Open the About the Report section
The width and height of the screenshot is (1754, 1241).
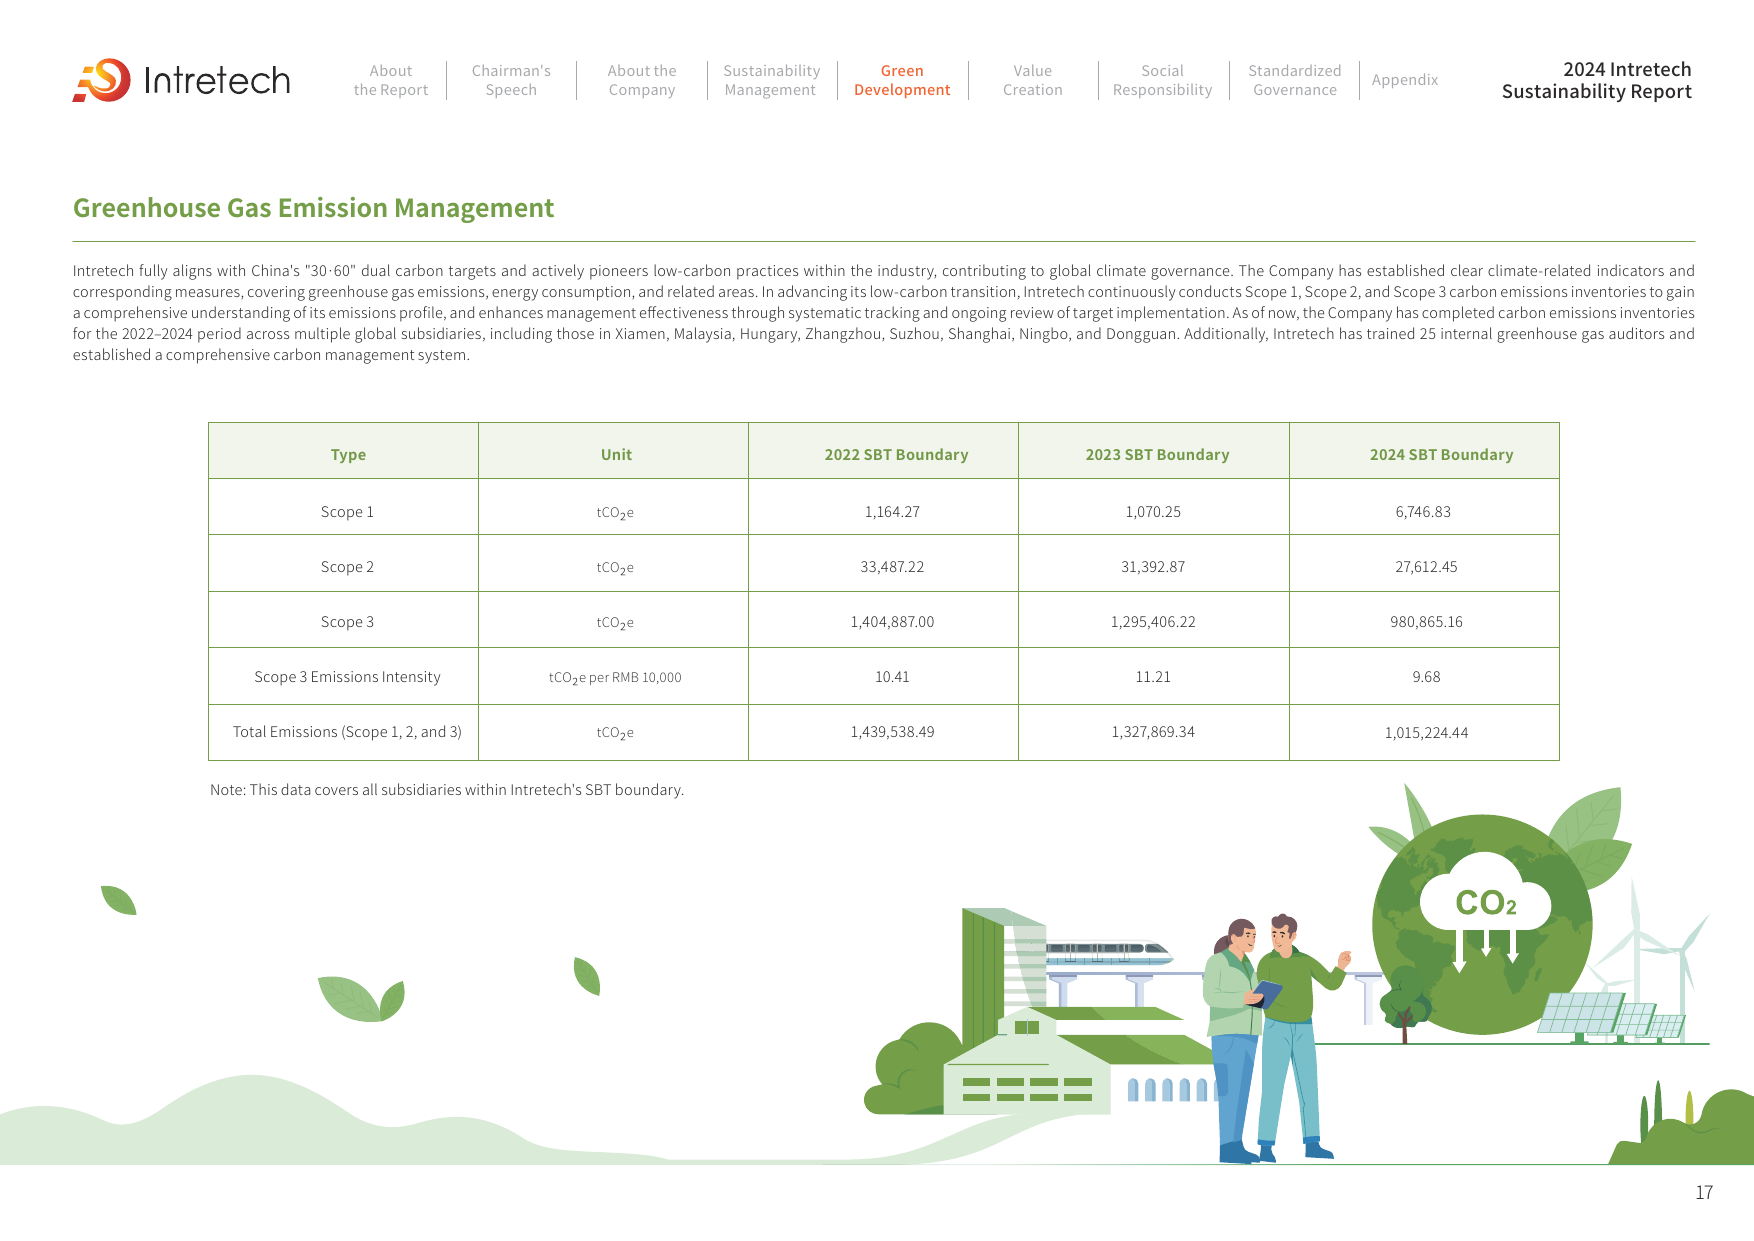point(390,80)
